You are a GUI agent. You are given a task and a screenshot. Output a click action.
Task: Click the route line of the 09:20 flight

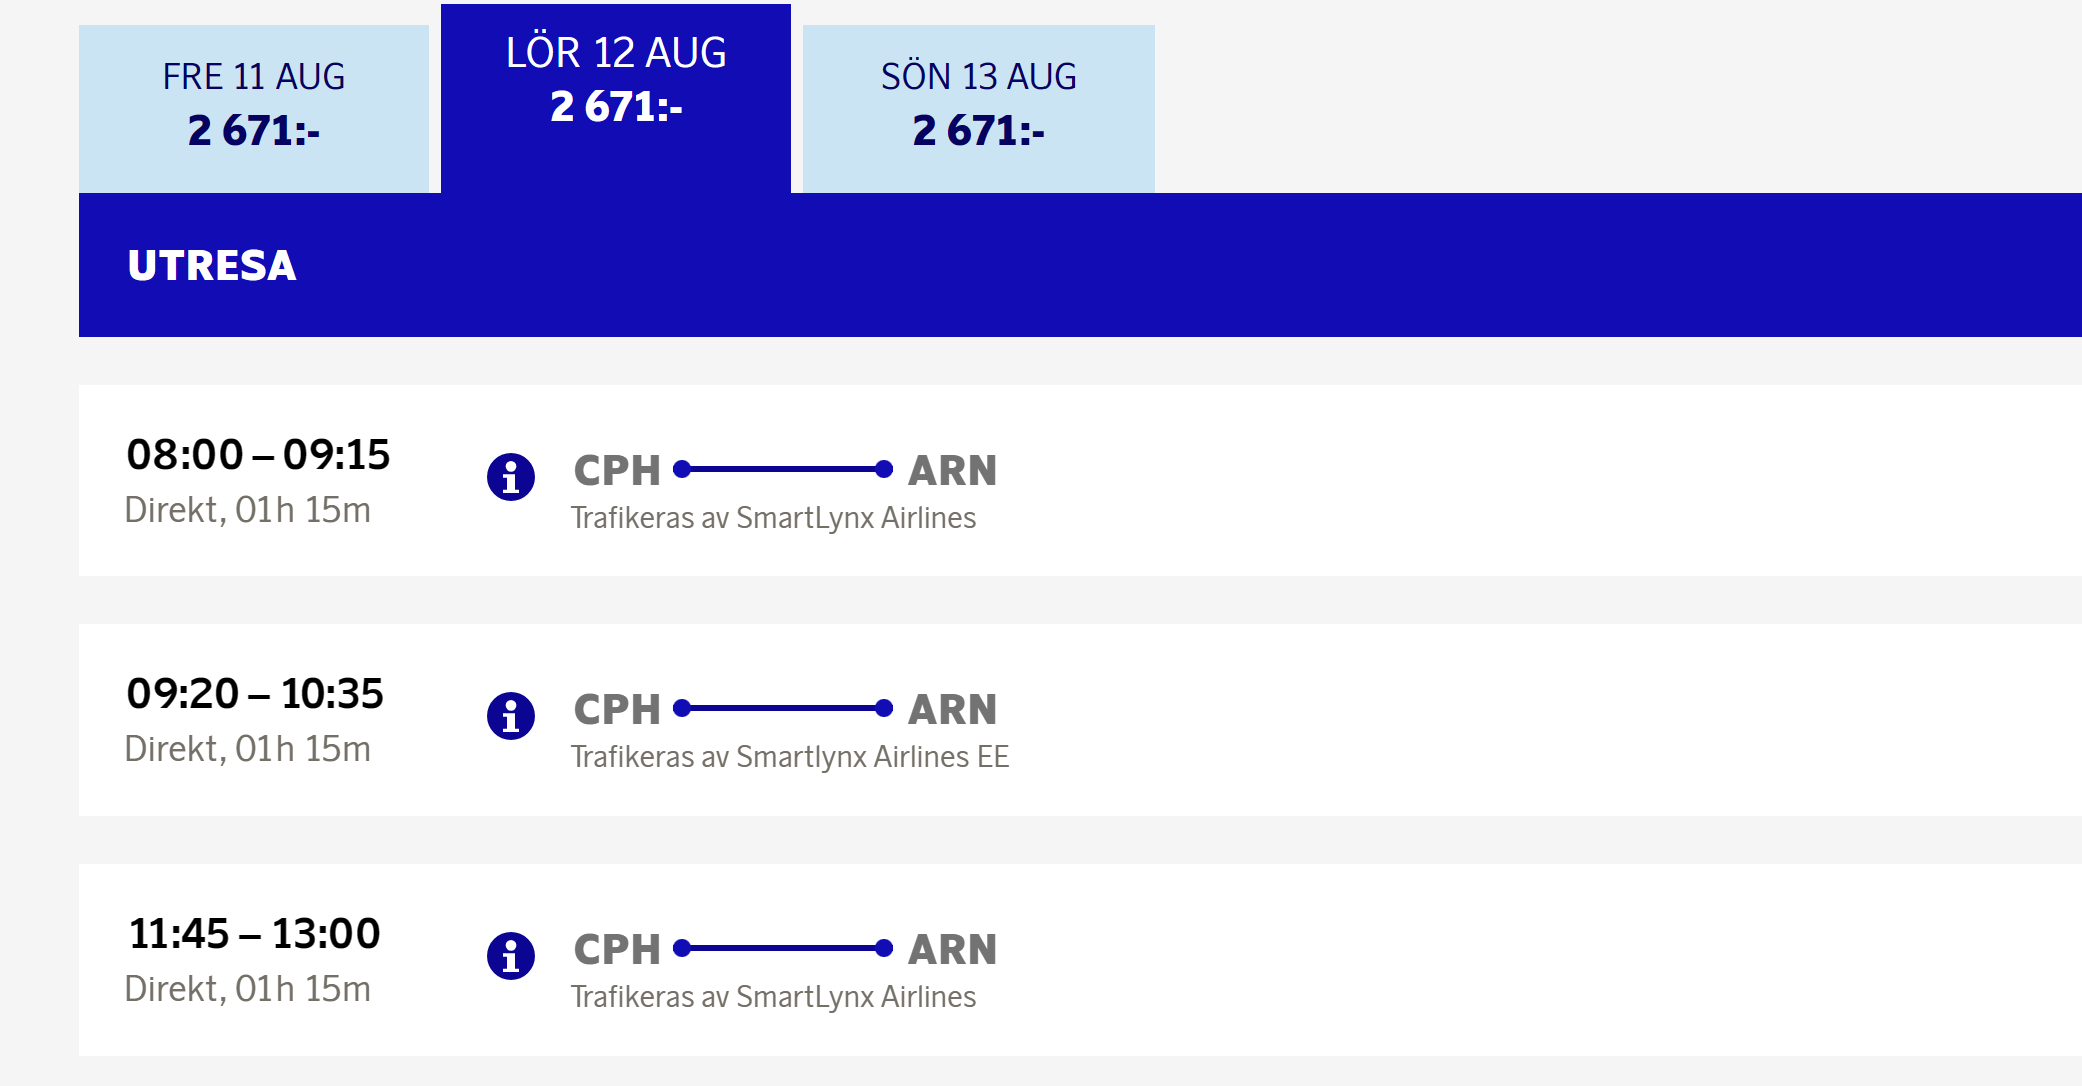point(783,708)
